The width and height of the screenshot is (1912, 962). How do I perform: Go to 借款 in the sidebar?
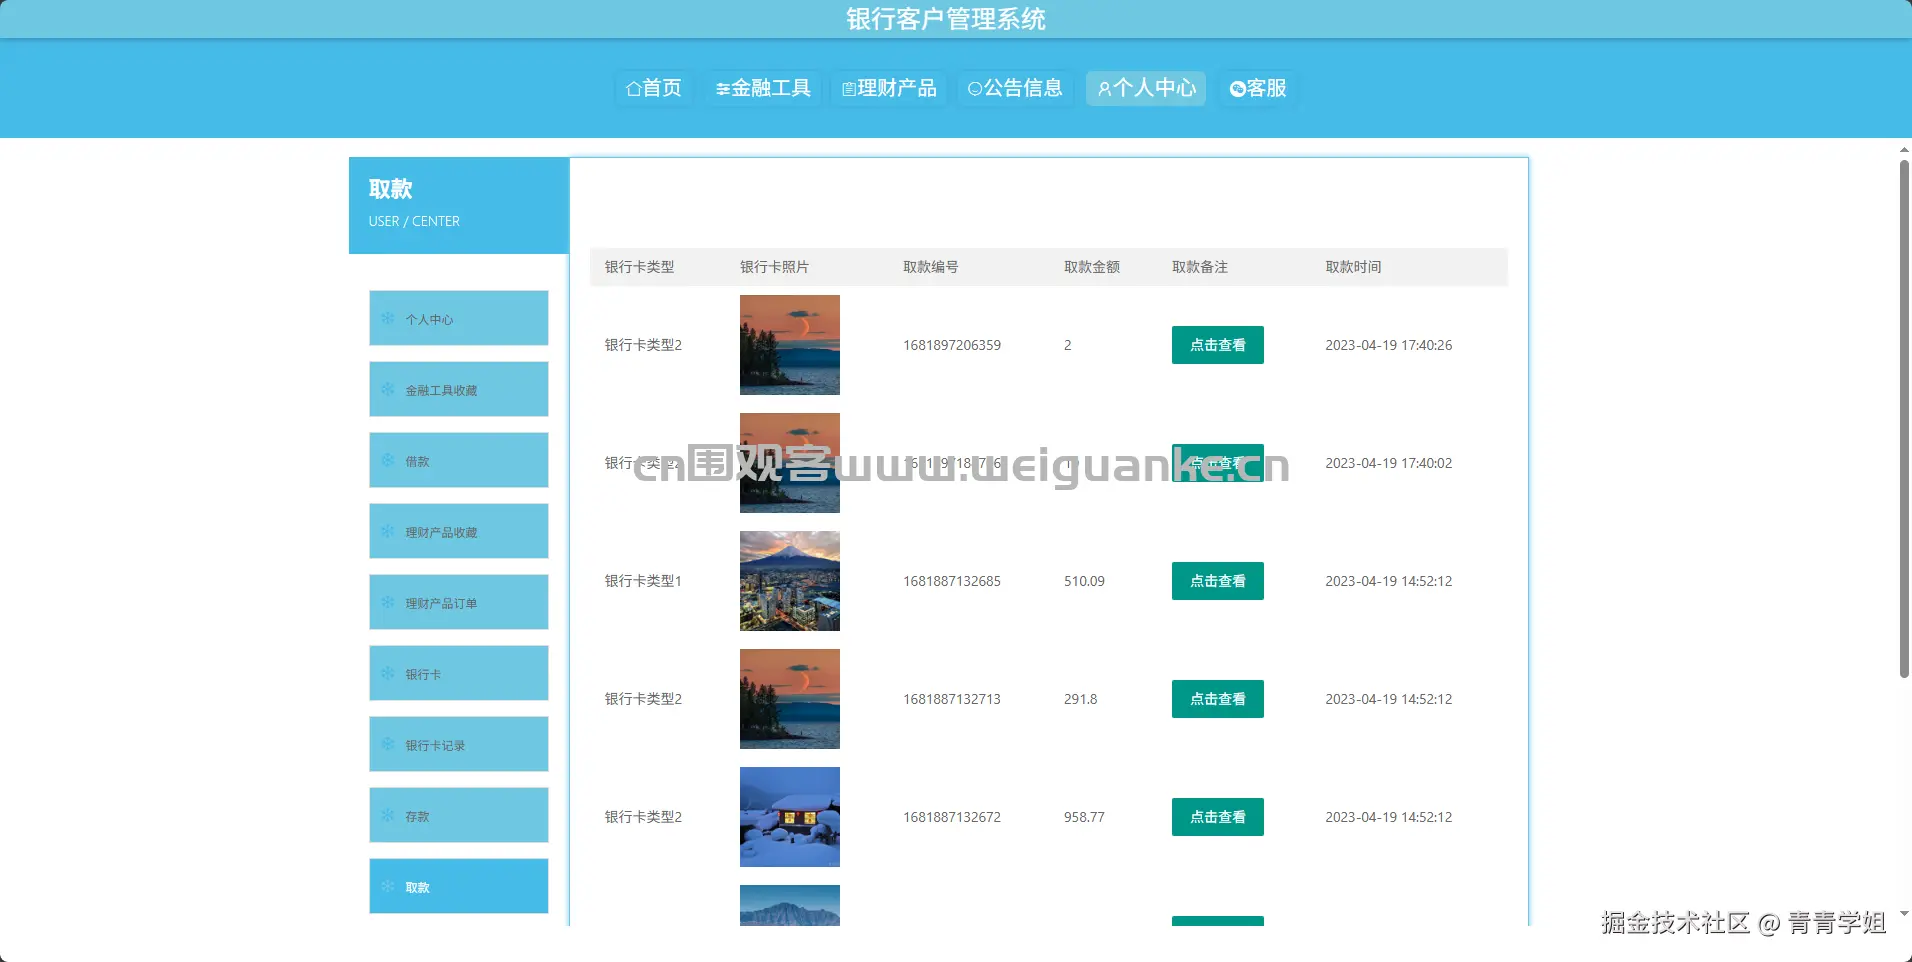[459, 460]
